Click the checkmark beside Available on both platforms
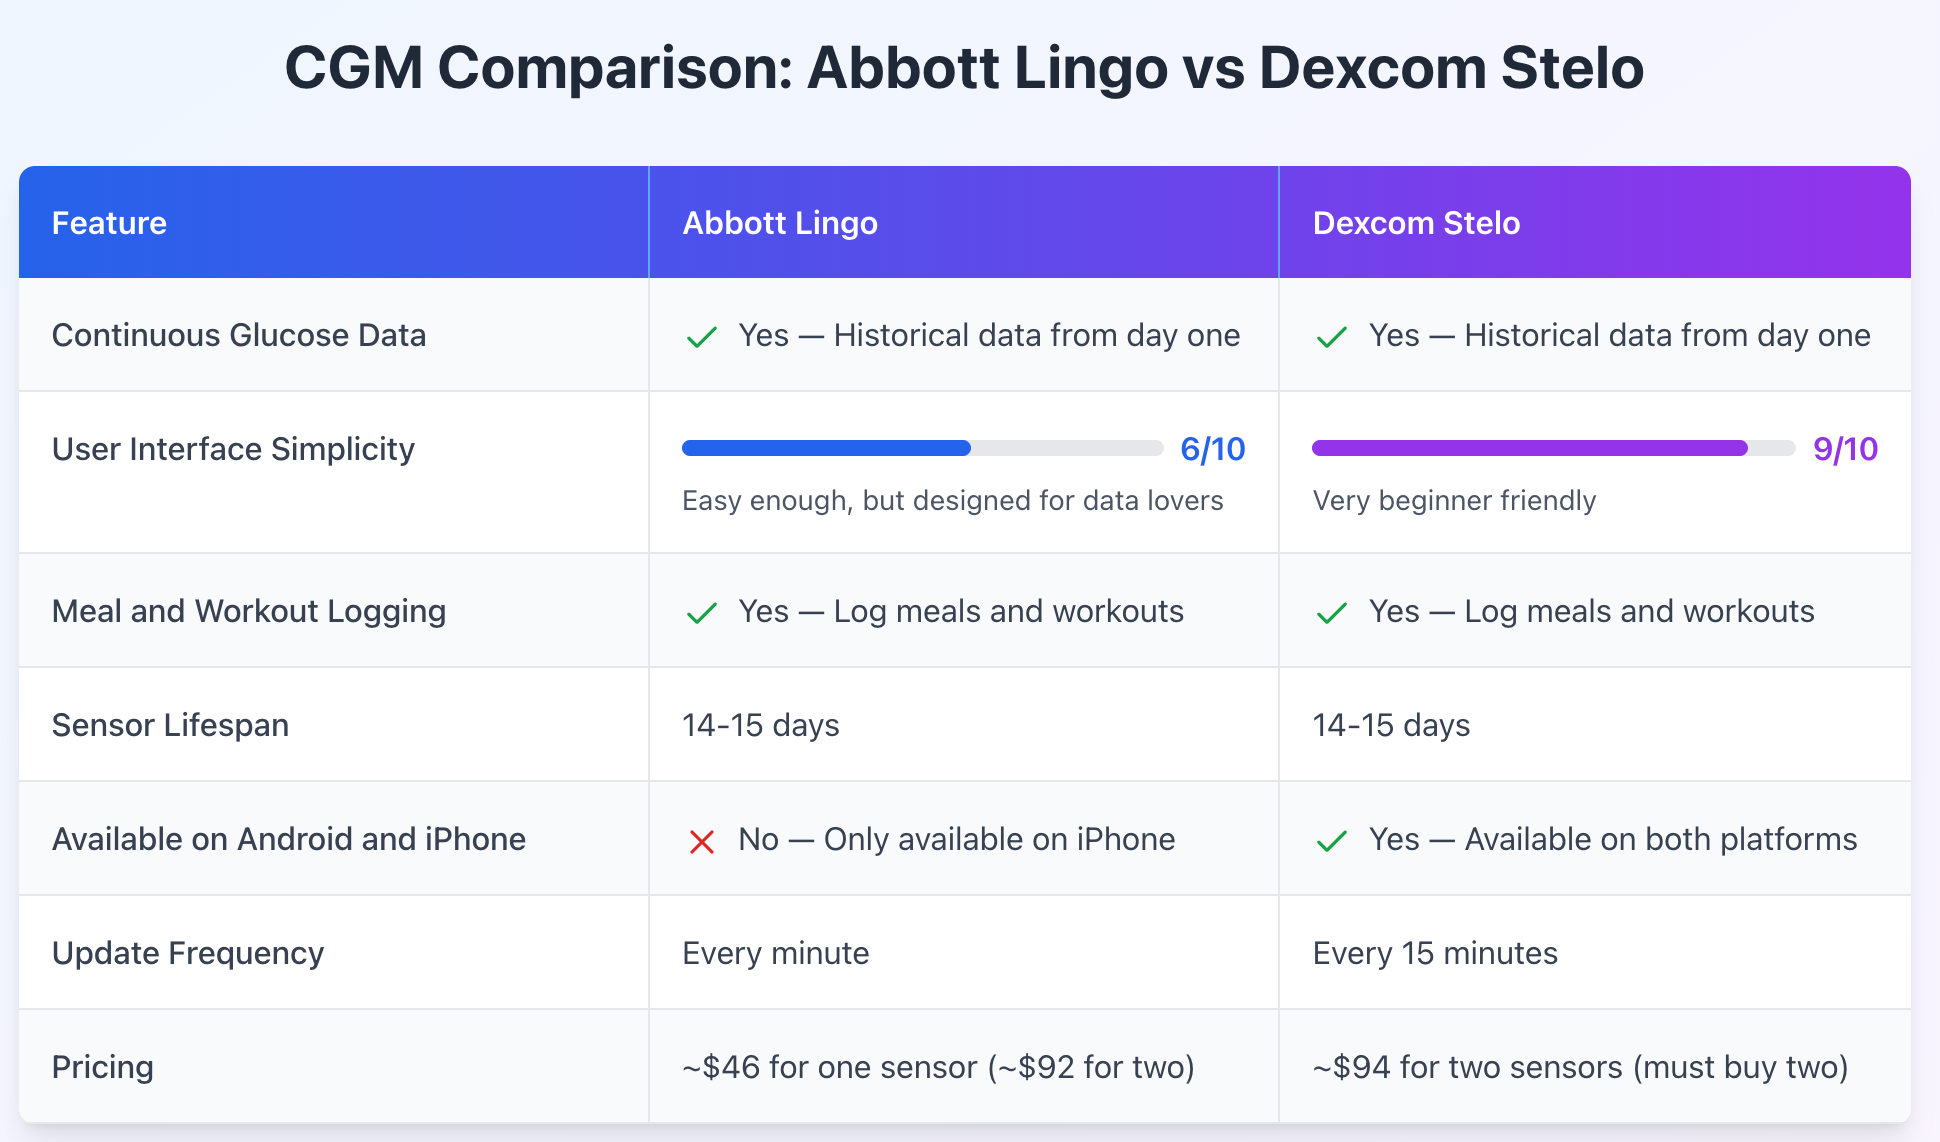1940x1142 pixels. (1332, 841)
